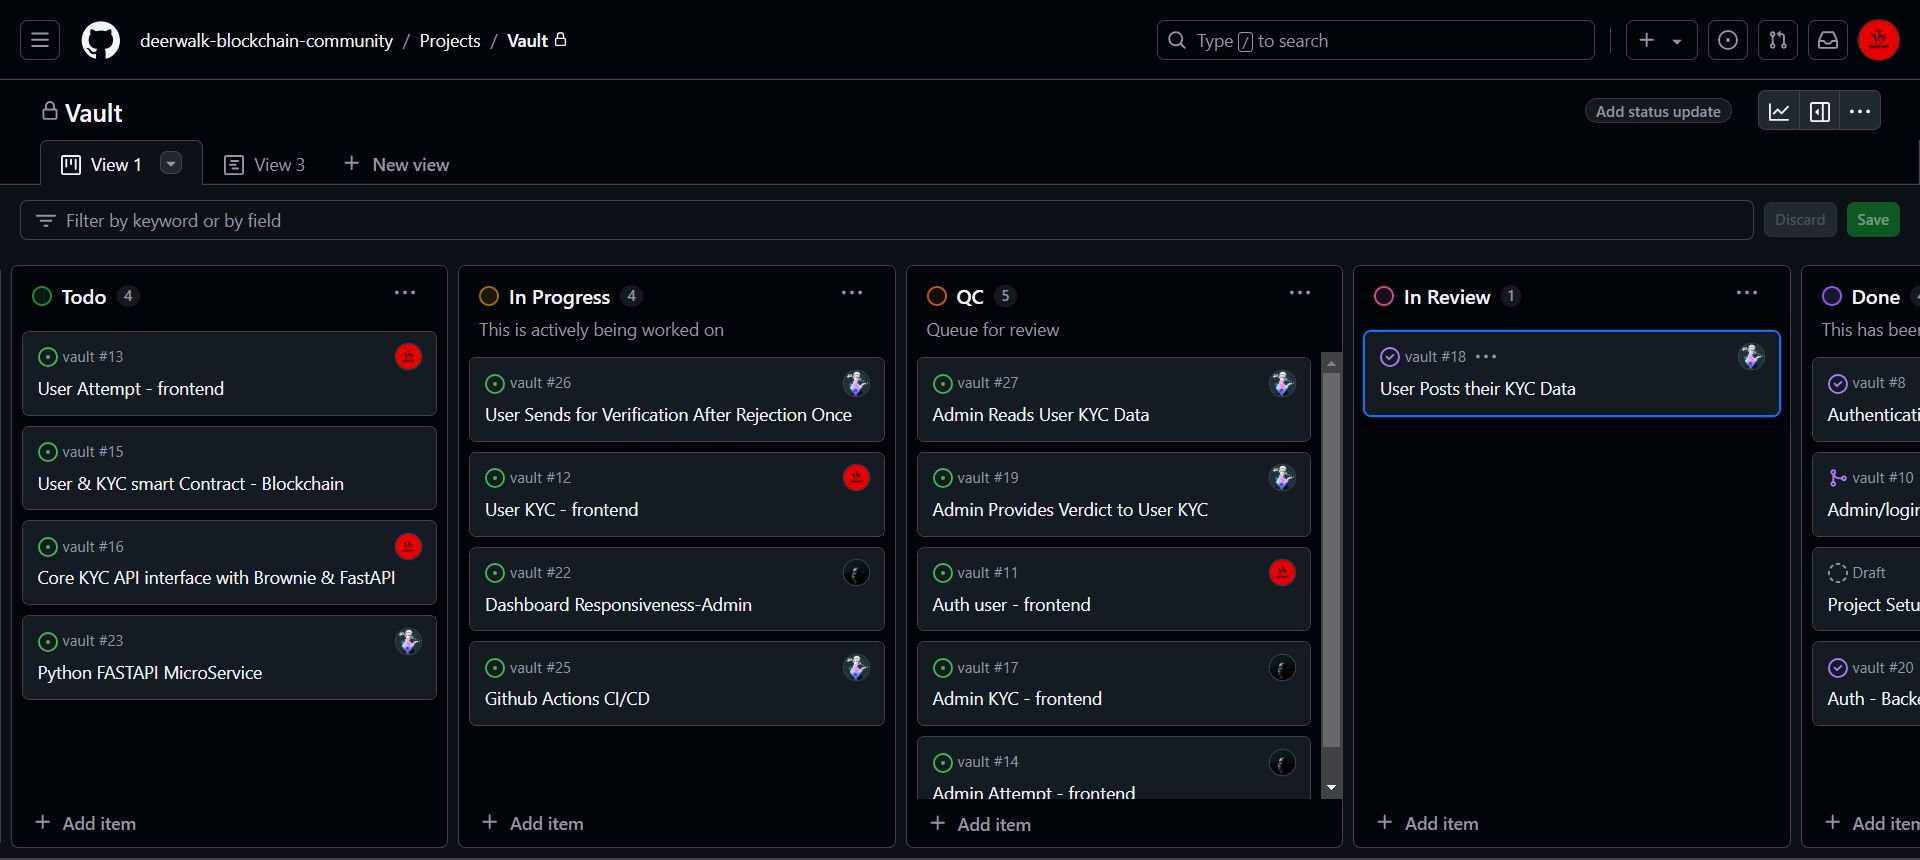Open Todo column options menu
Image resolution: width=1920 pixels, height=860 pixels.
pyautogui.click(x=405, y=293)
